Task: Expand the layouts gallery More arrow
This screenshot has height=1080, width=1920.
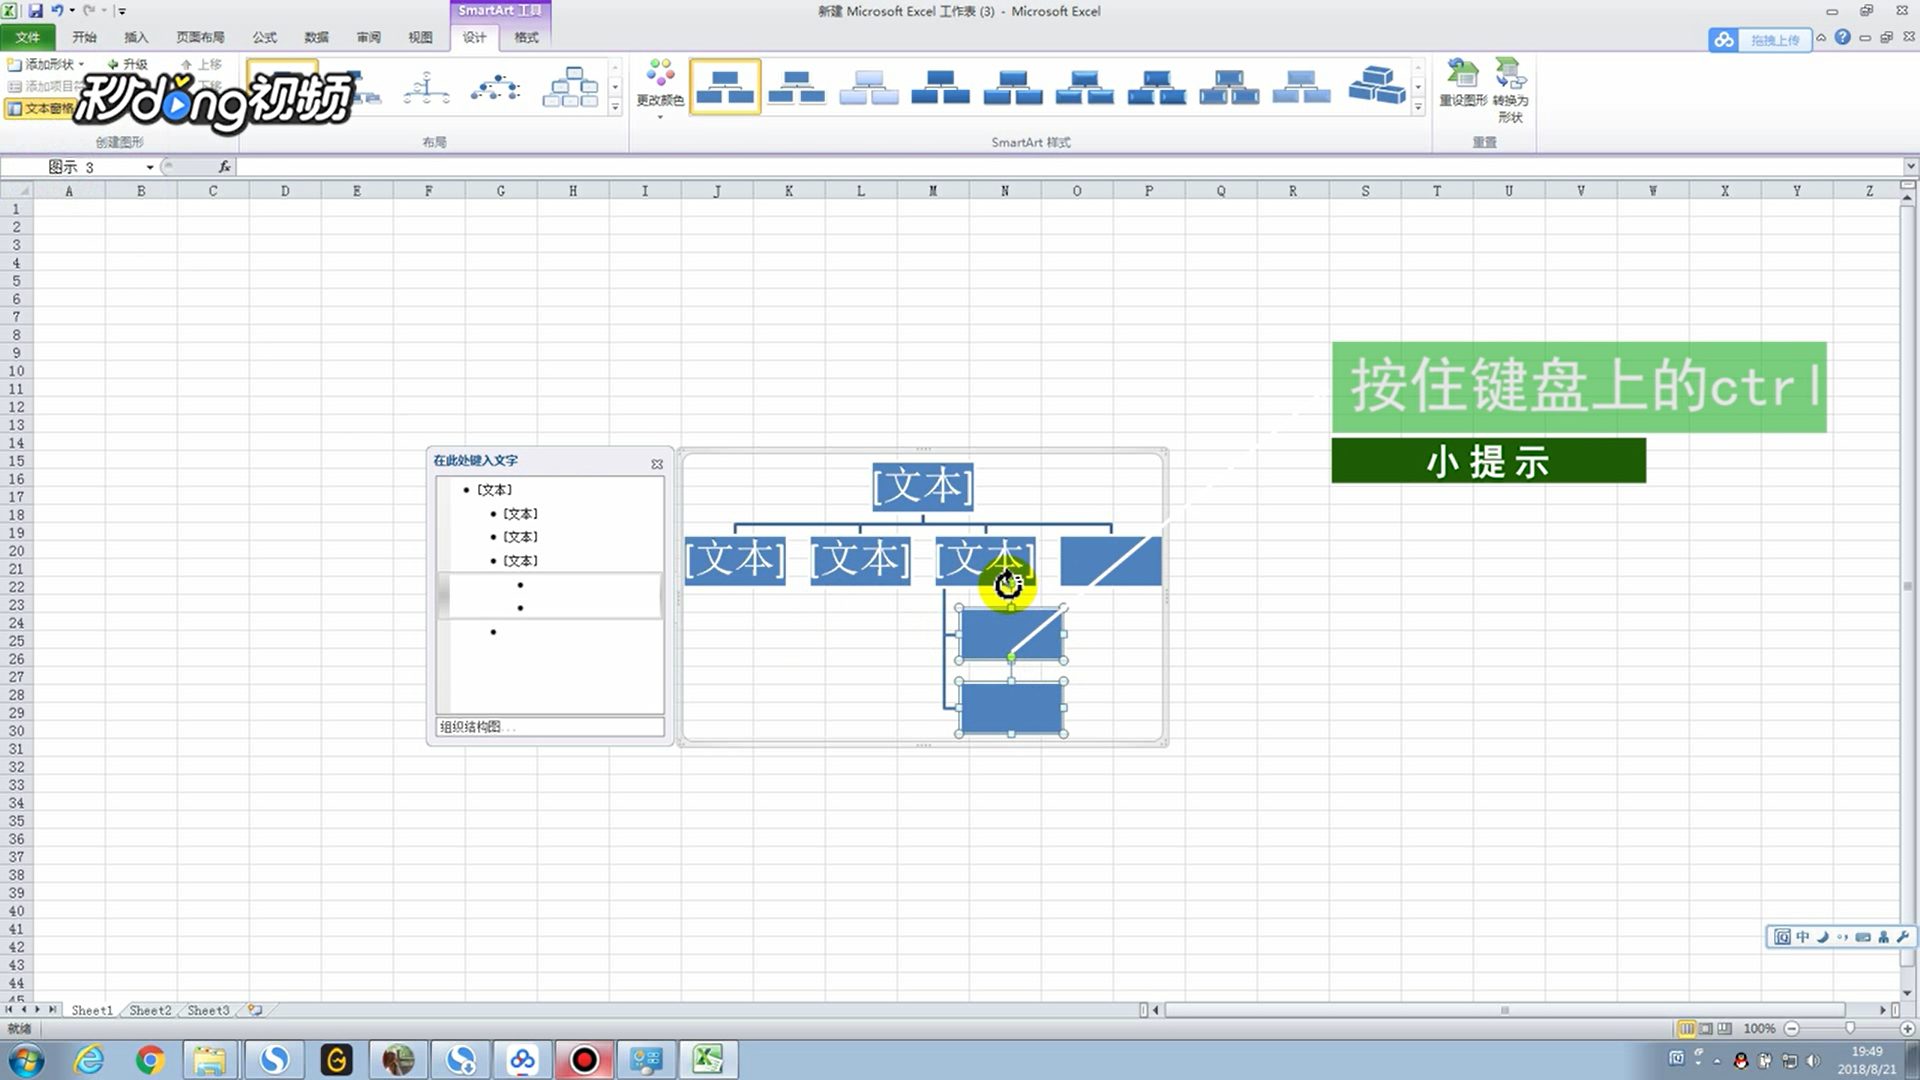Action: tap(615, 107)
